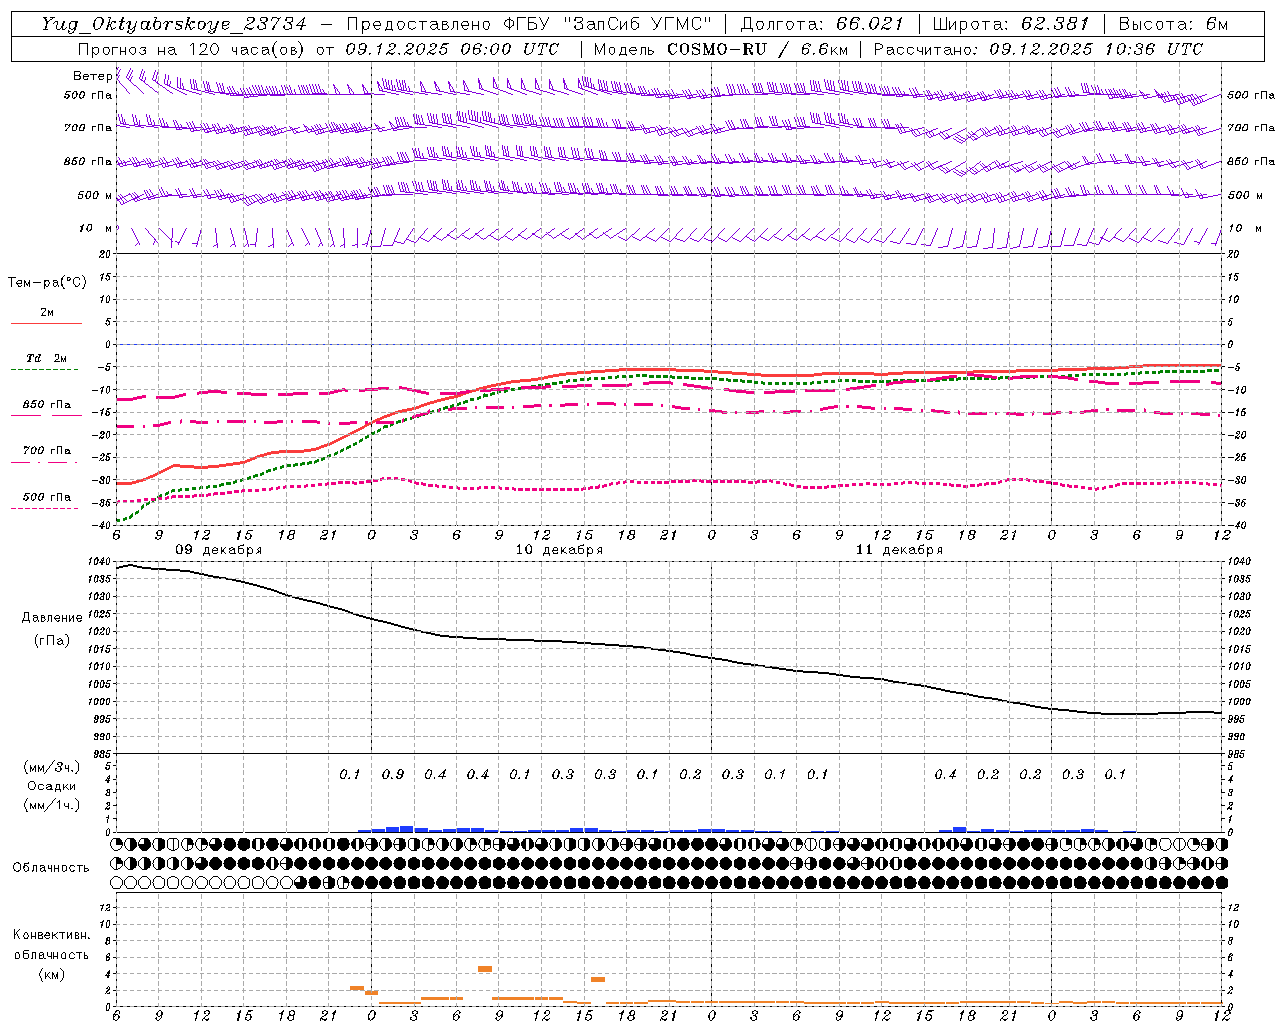Click the (мм/3ч.) precipitation unit label
The width and height of the screenshot is (1280, 1024).
coord(51,767)
